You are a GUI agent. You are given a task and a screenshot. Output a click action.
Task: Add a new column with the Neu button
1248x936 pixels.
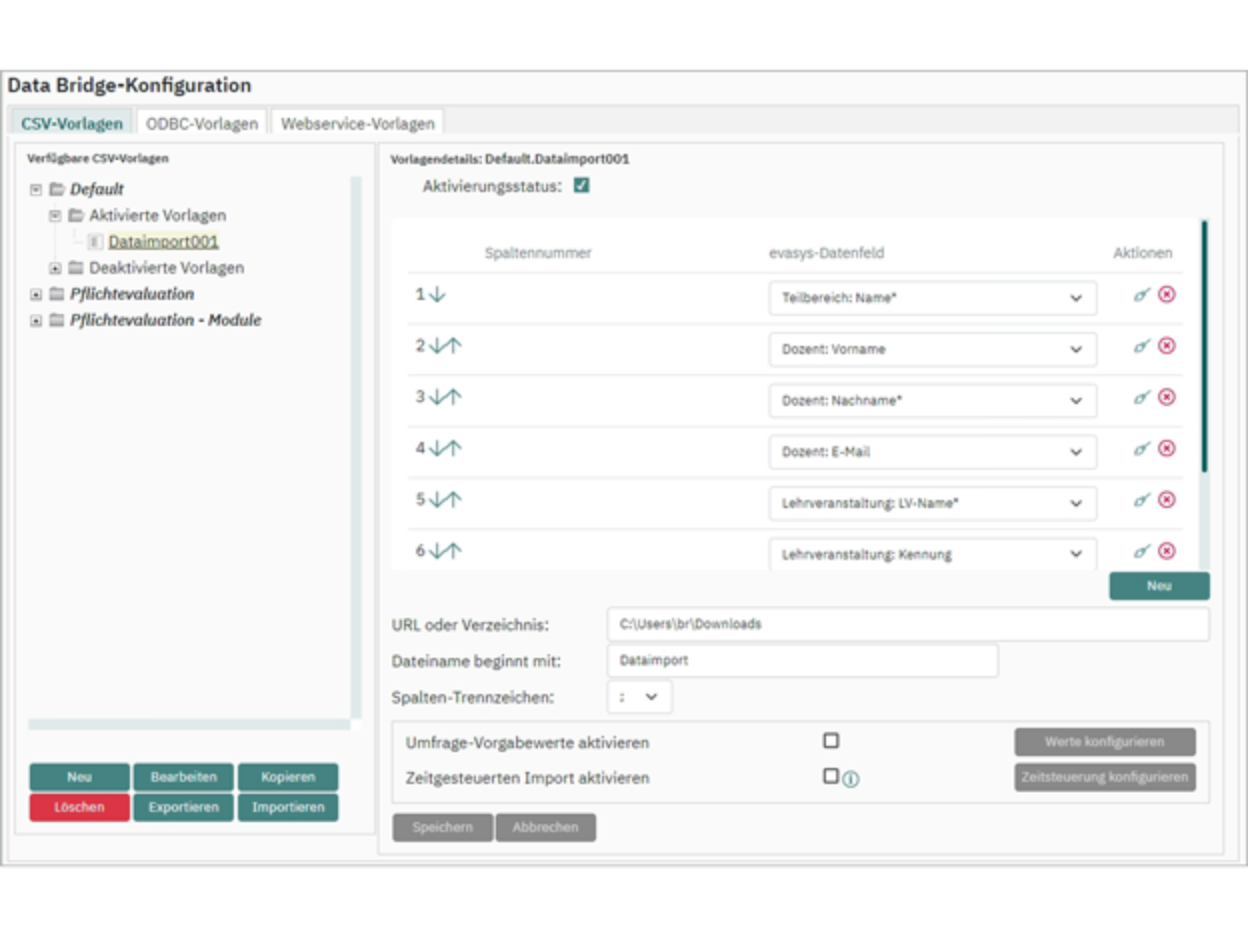click(x=1159, y=586)
